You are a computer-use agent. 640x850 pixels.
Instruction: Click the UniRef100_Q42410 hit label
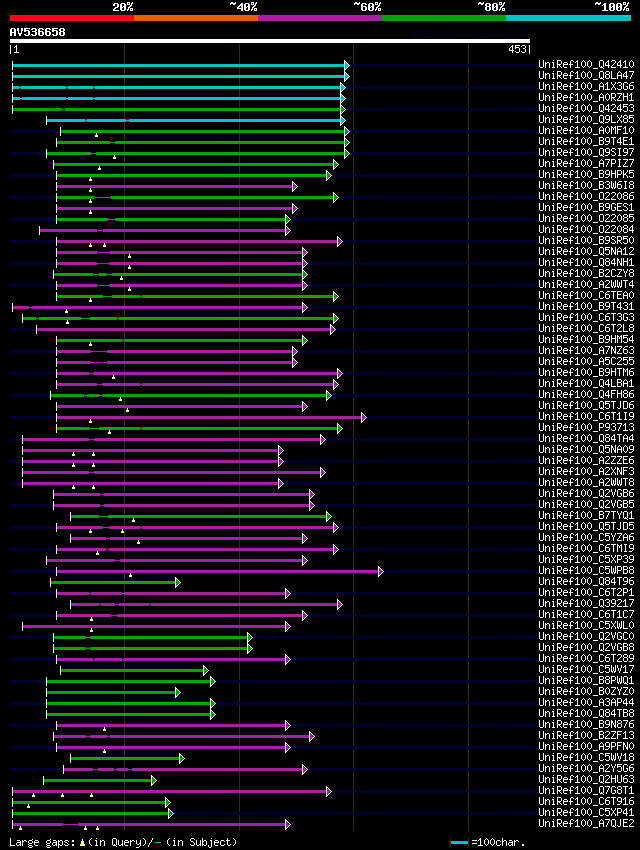pyautogui.click(x=586, y=64)
